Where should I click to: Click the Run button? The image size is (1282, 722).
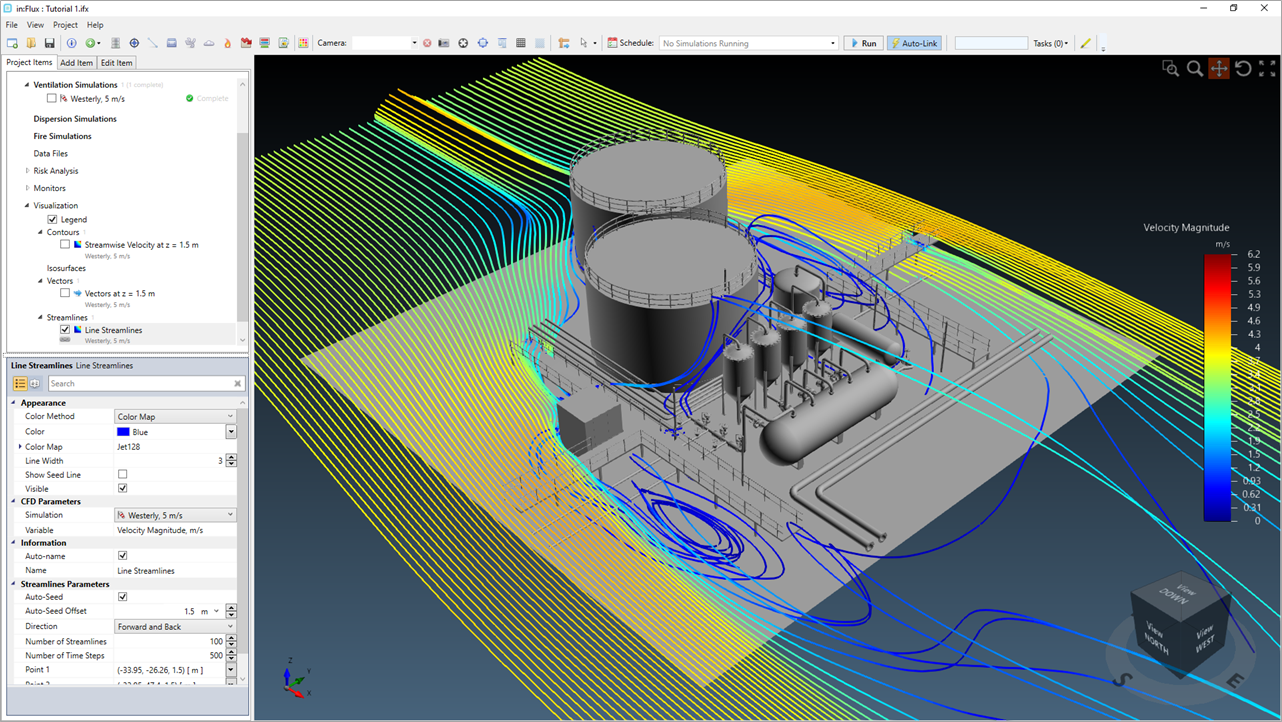click(863, 43)
